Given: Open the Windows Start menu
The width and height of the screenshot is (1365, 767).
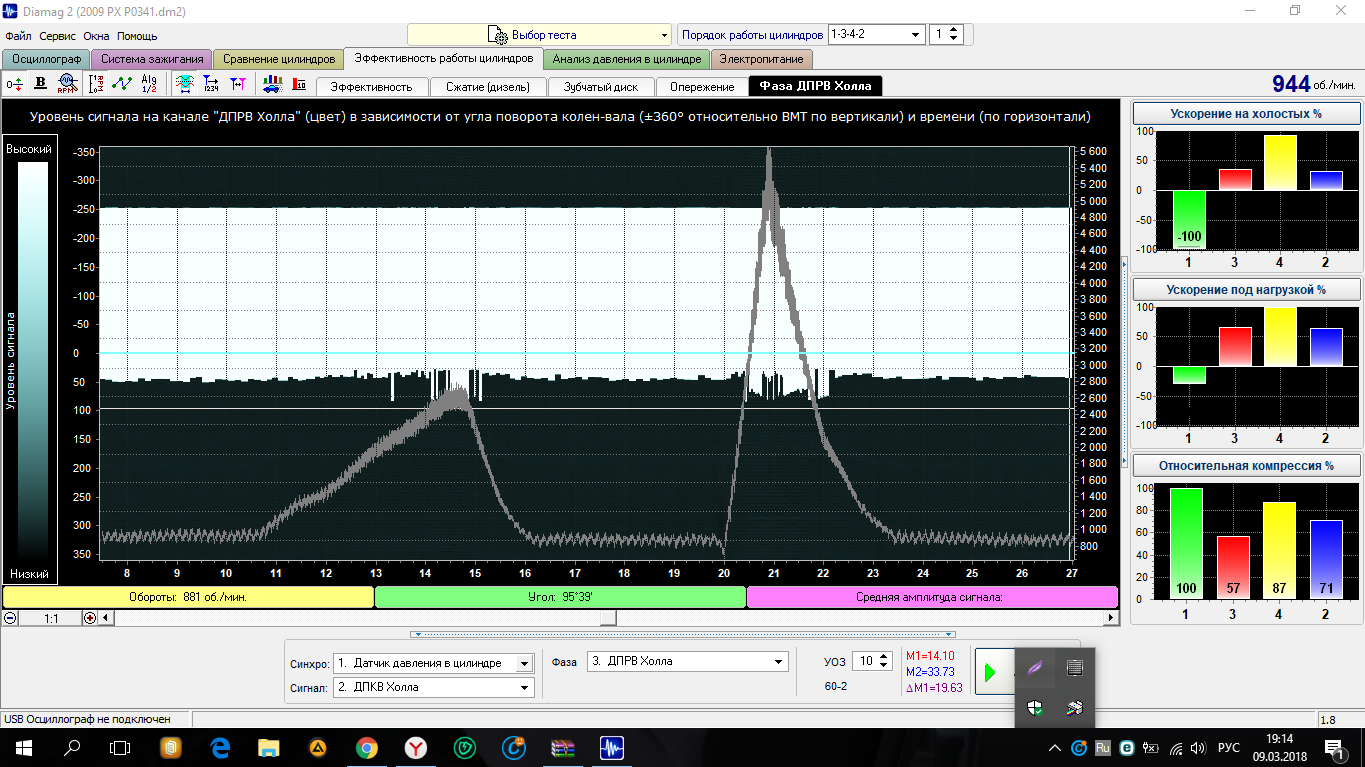Looking at the screenshot, I should click(x=24, y=747).
